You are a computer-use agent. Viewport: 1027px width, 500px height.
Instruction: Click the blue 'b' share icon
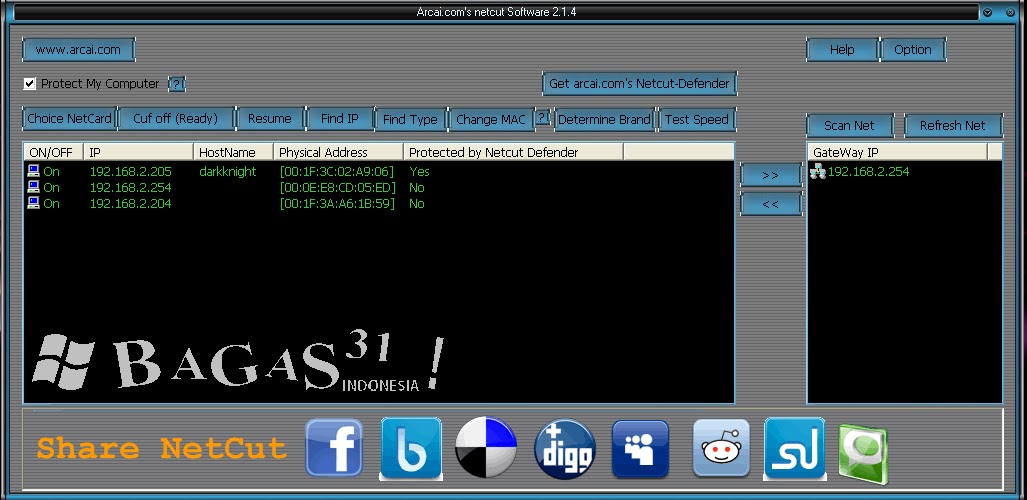[411, 448]
